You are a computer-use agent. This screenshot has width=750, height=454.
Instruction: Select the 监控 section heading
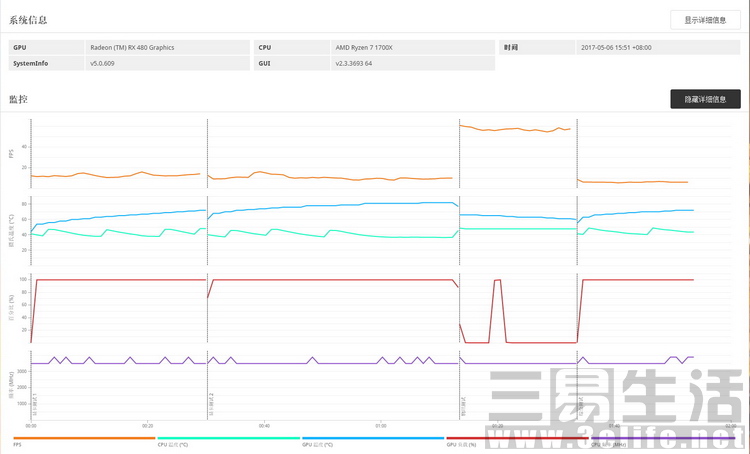[18, 99]
